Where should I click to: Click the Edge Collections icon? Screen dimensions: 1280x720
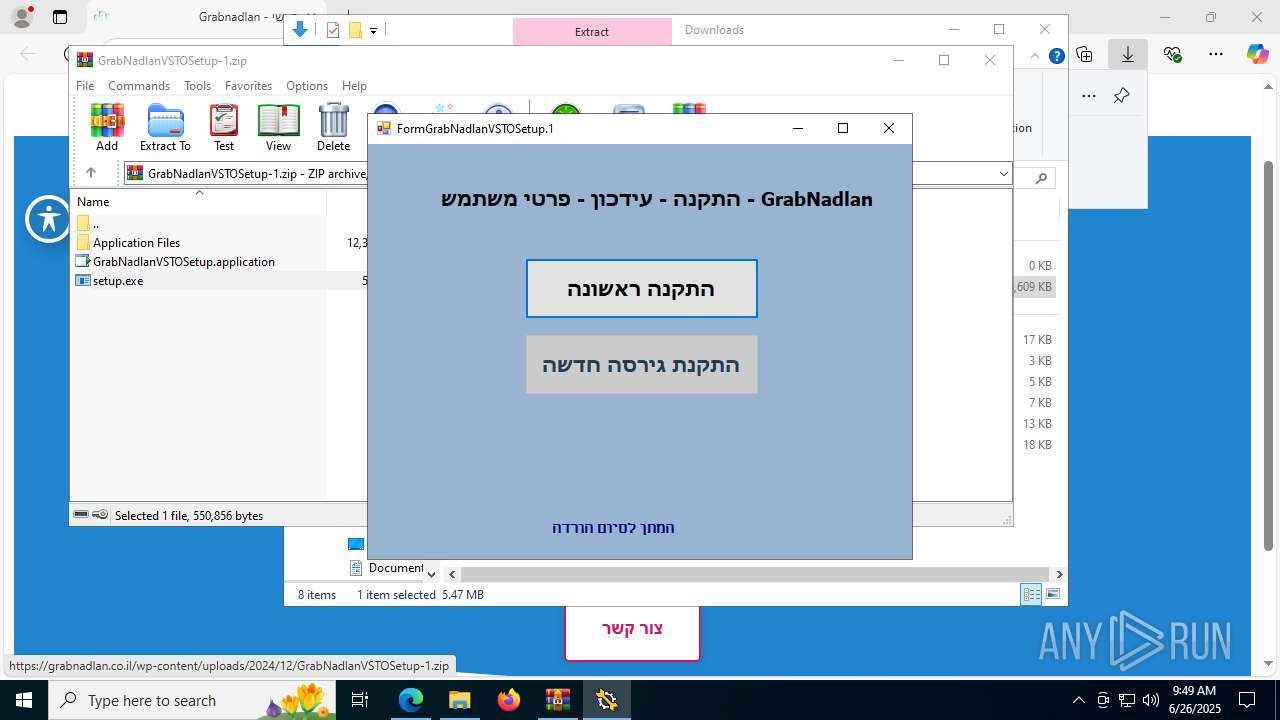[x=1084, y=55]
